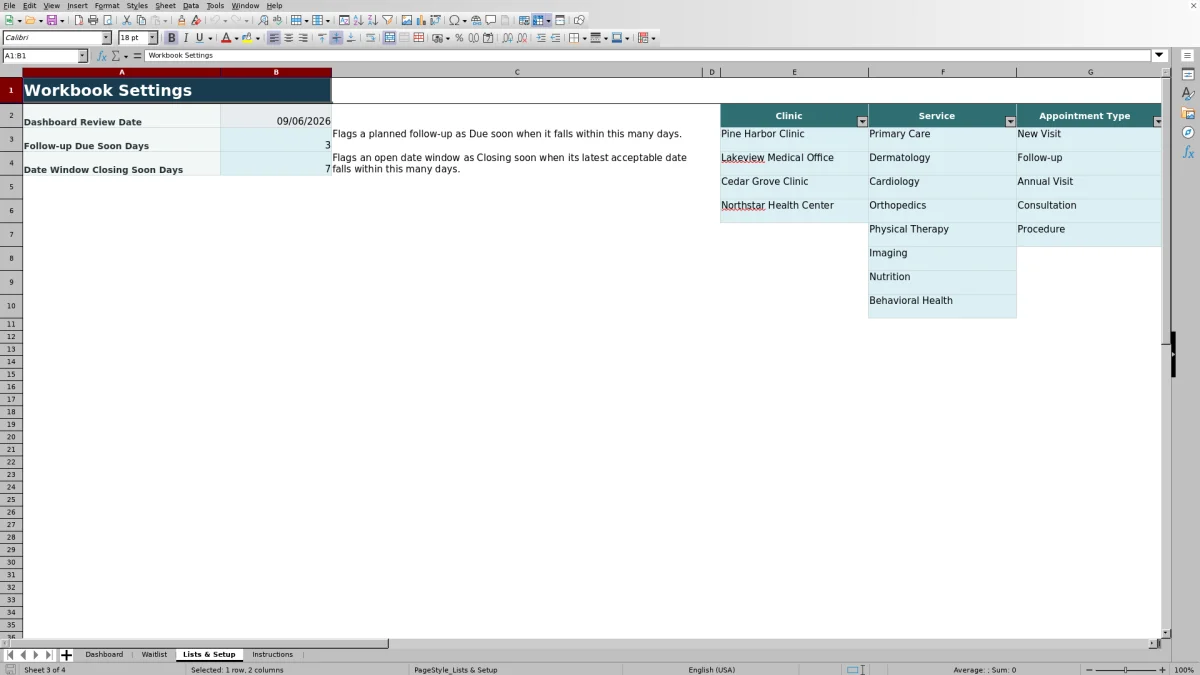Go to last sheet tab arrow

[x=49, y=655]
